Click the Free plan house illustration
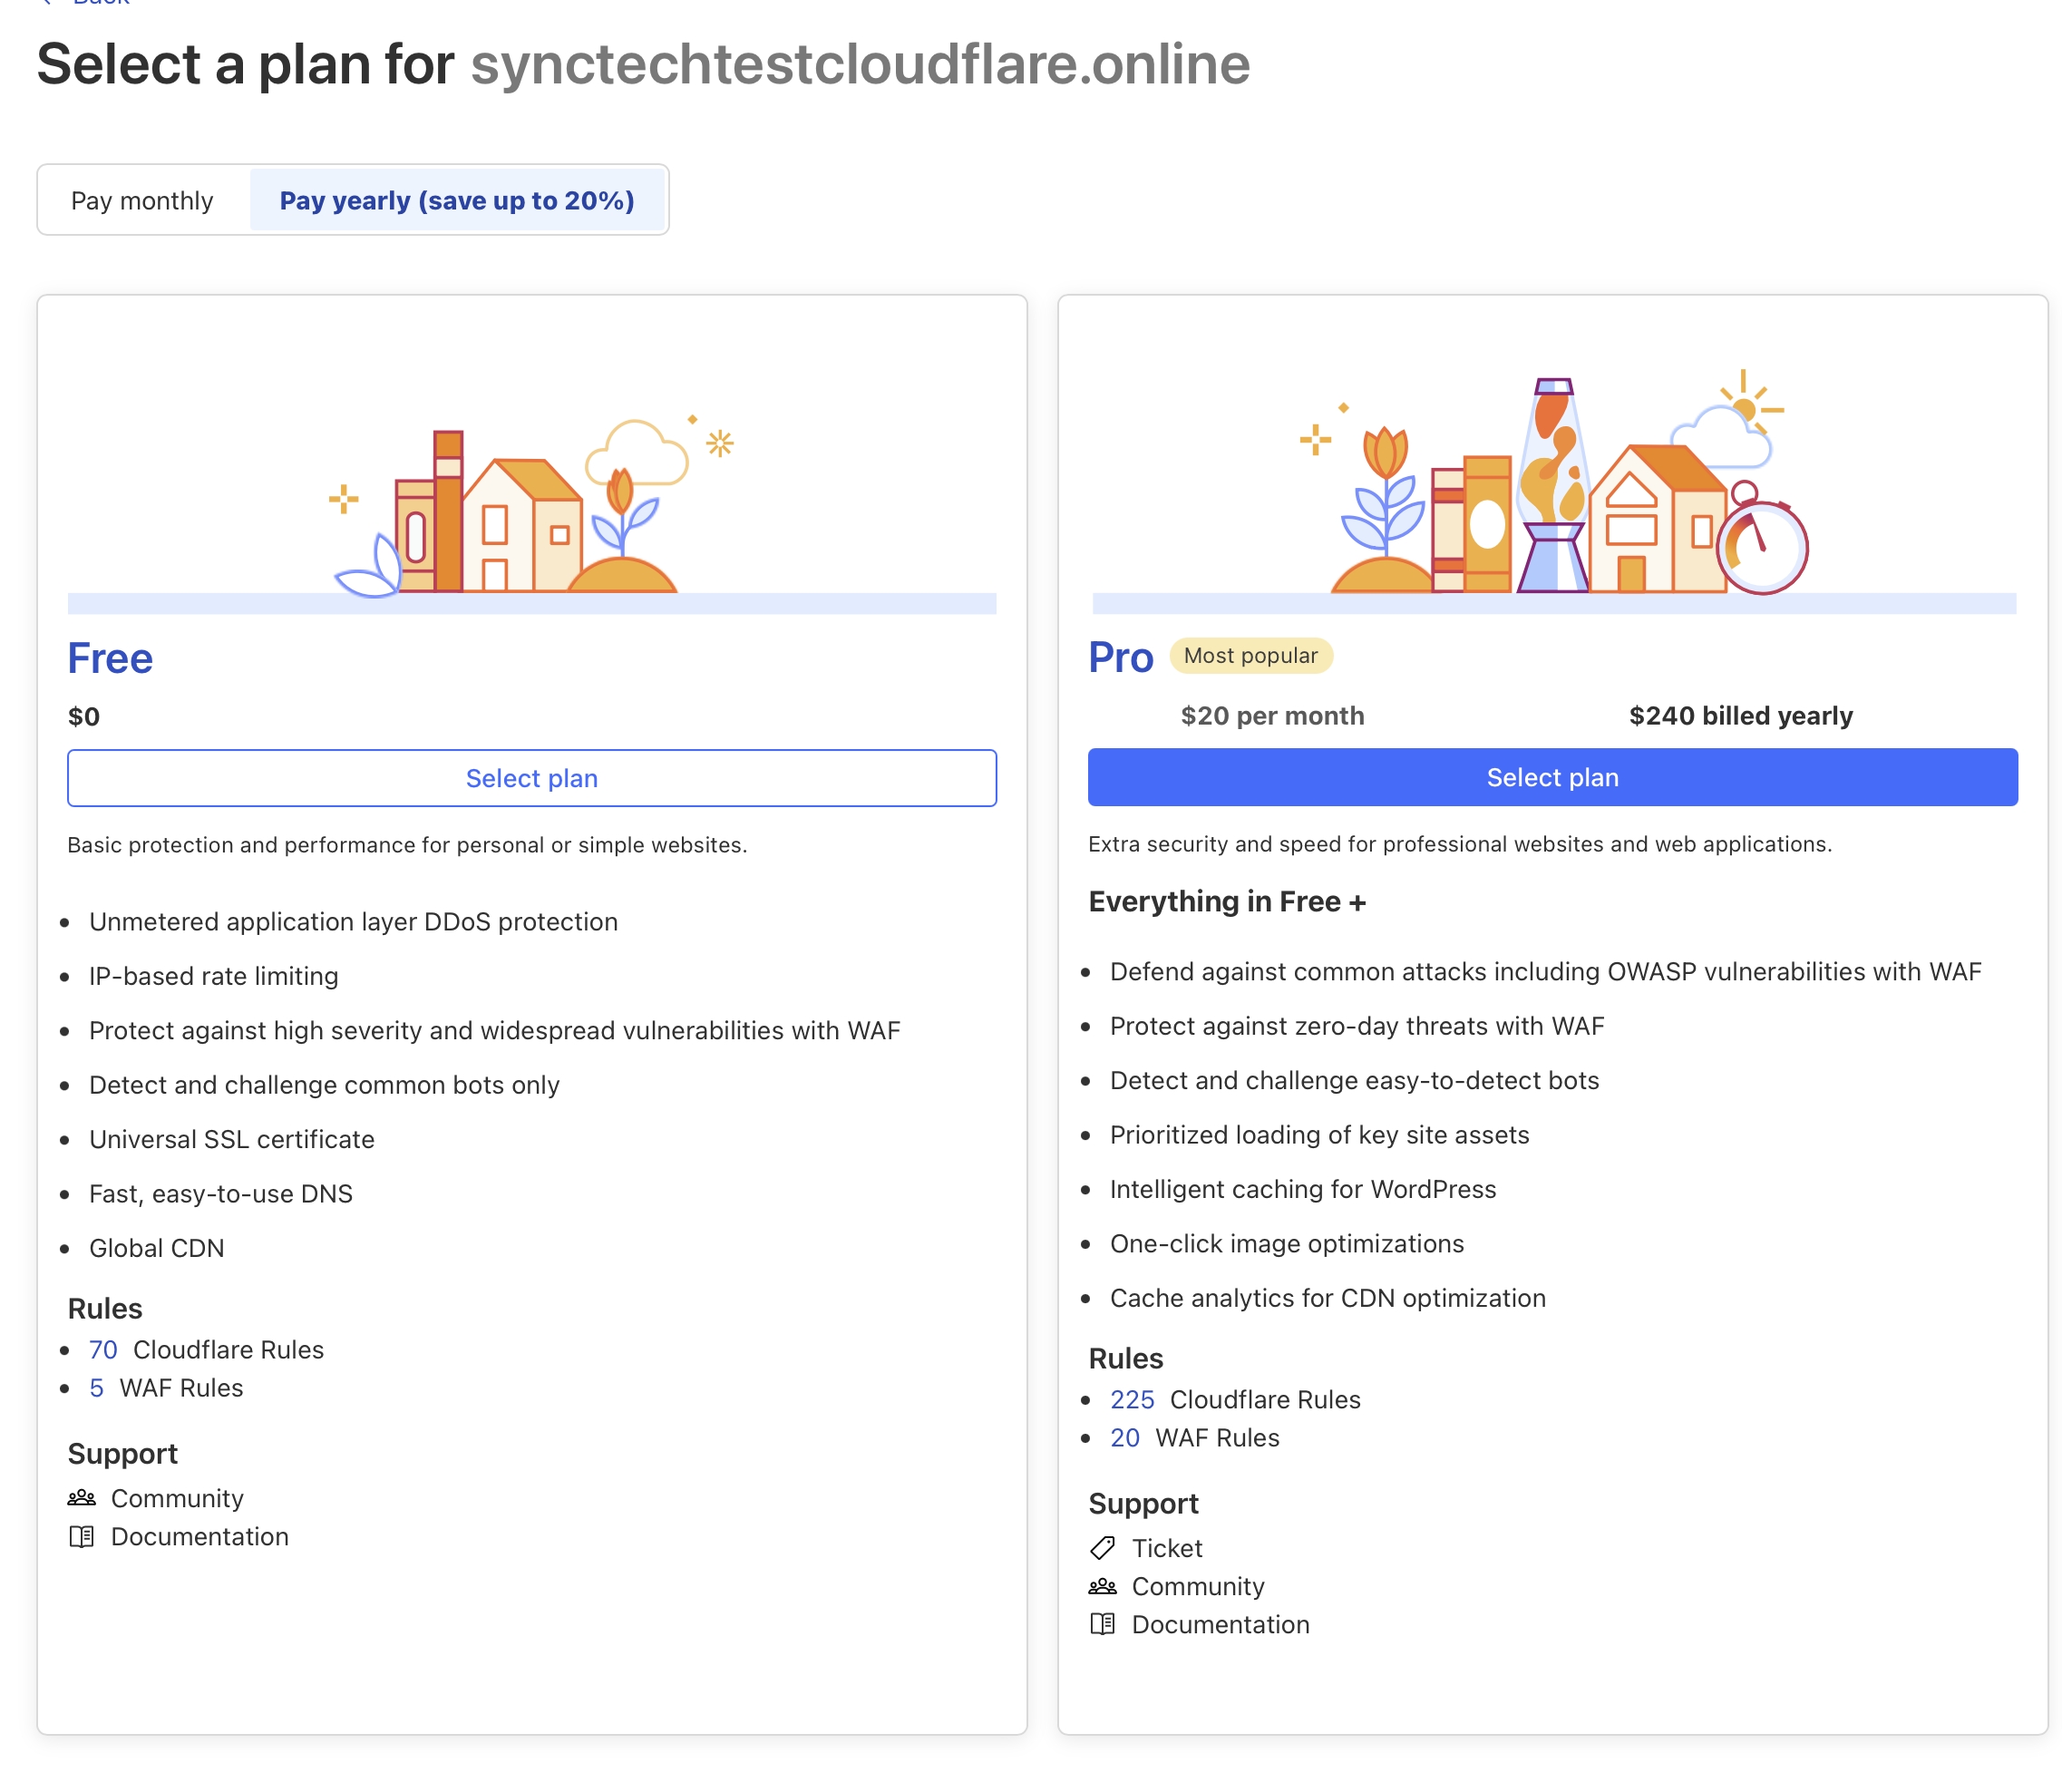This screenshot has width=2062, height=1792. click(x=522, y=525)
